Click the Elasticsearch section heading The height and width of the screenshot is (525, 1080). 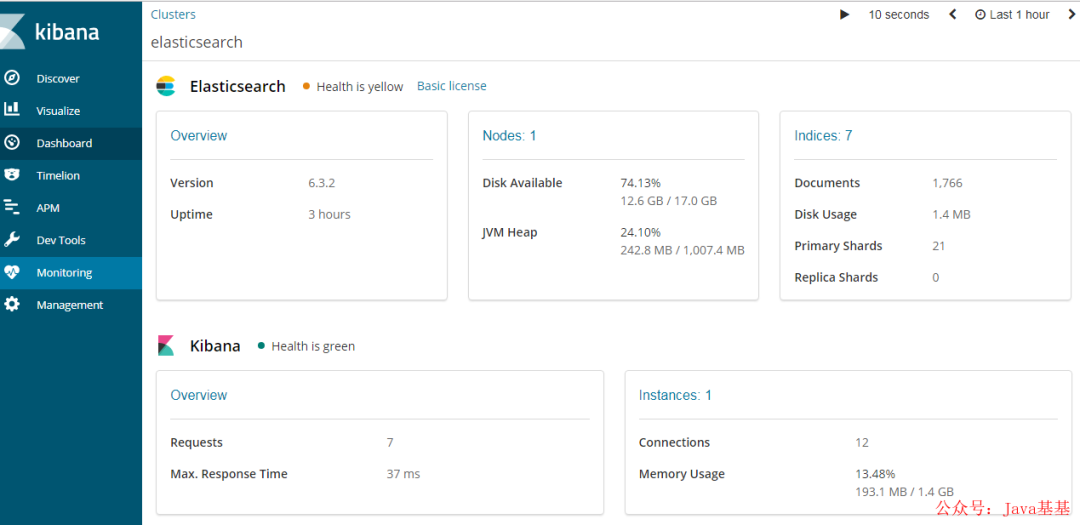[x=238, y=87]
